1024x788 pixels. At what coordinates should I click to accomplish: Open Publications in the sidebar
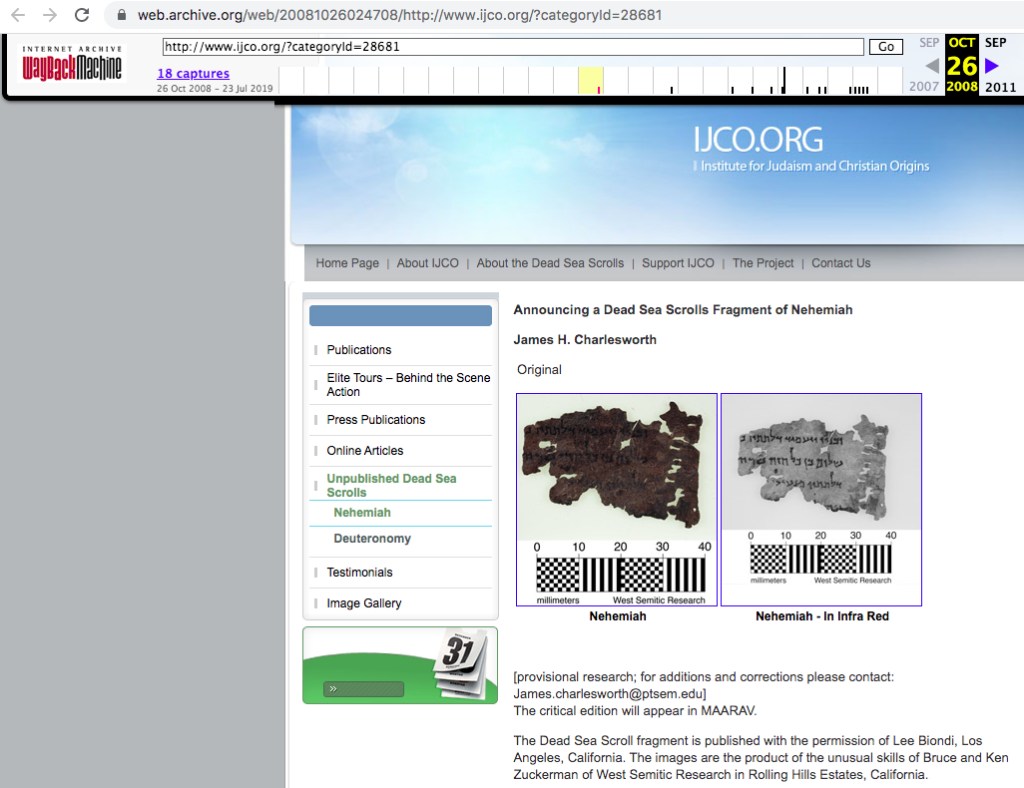(359, 350)
